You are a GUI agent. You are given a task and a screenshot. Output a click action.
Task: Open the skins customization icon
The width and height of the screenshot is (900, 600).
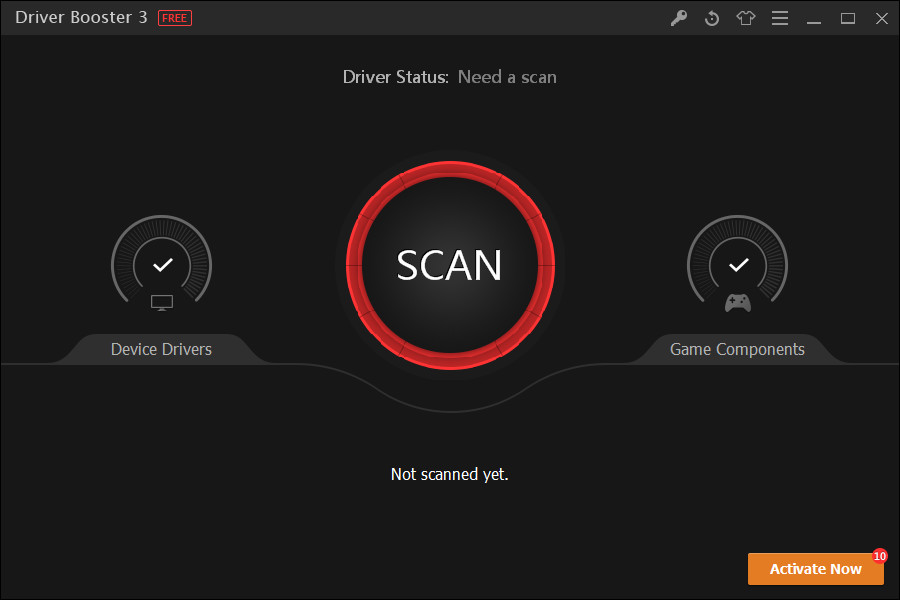point(746,18)
